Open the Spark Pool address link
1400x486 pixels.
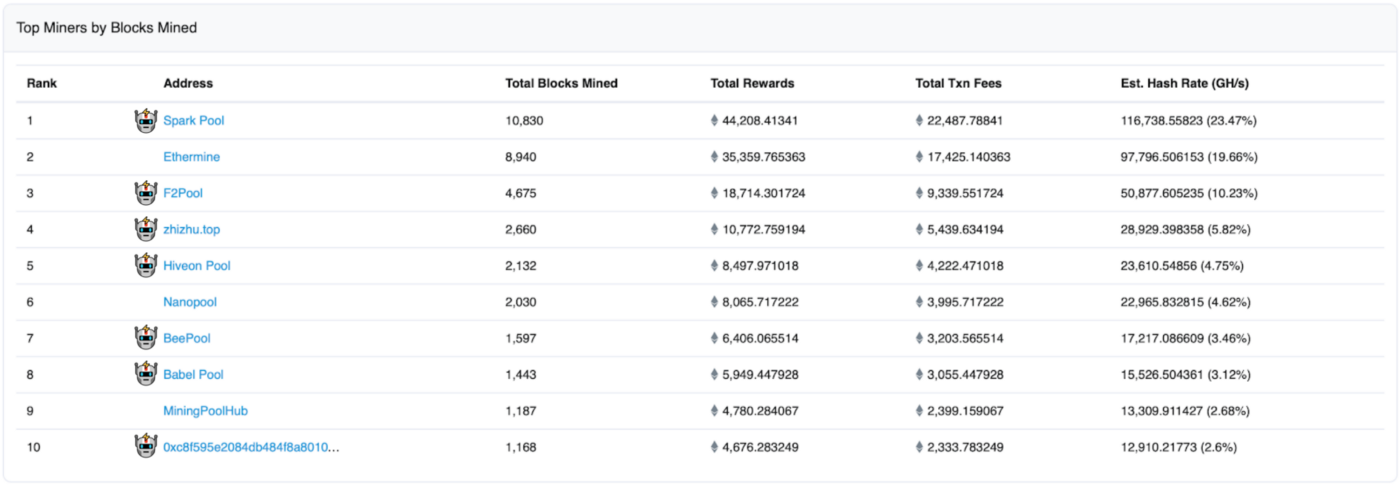[x=194, y=121]
